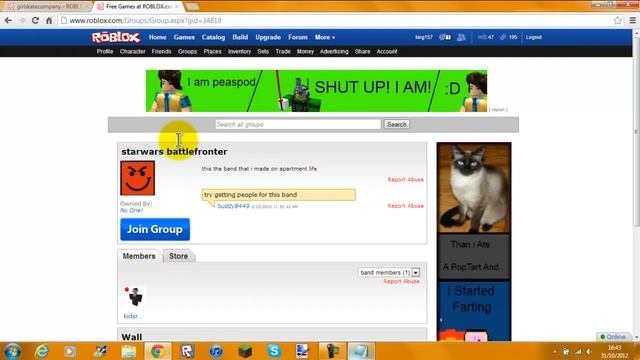Open Windows Media Player taskbar icon
This screenshot has height=360, width=640.
70,351
